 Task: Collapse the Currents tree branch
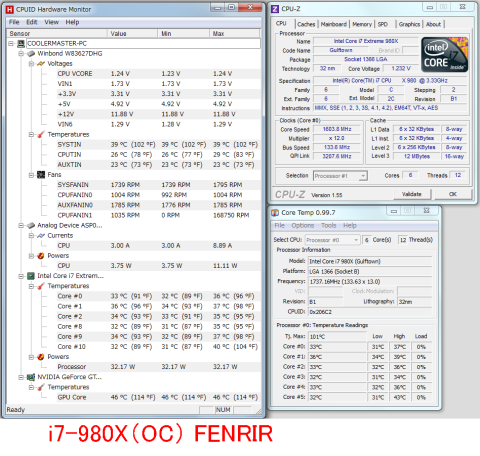[31, 235]
